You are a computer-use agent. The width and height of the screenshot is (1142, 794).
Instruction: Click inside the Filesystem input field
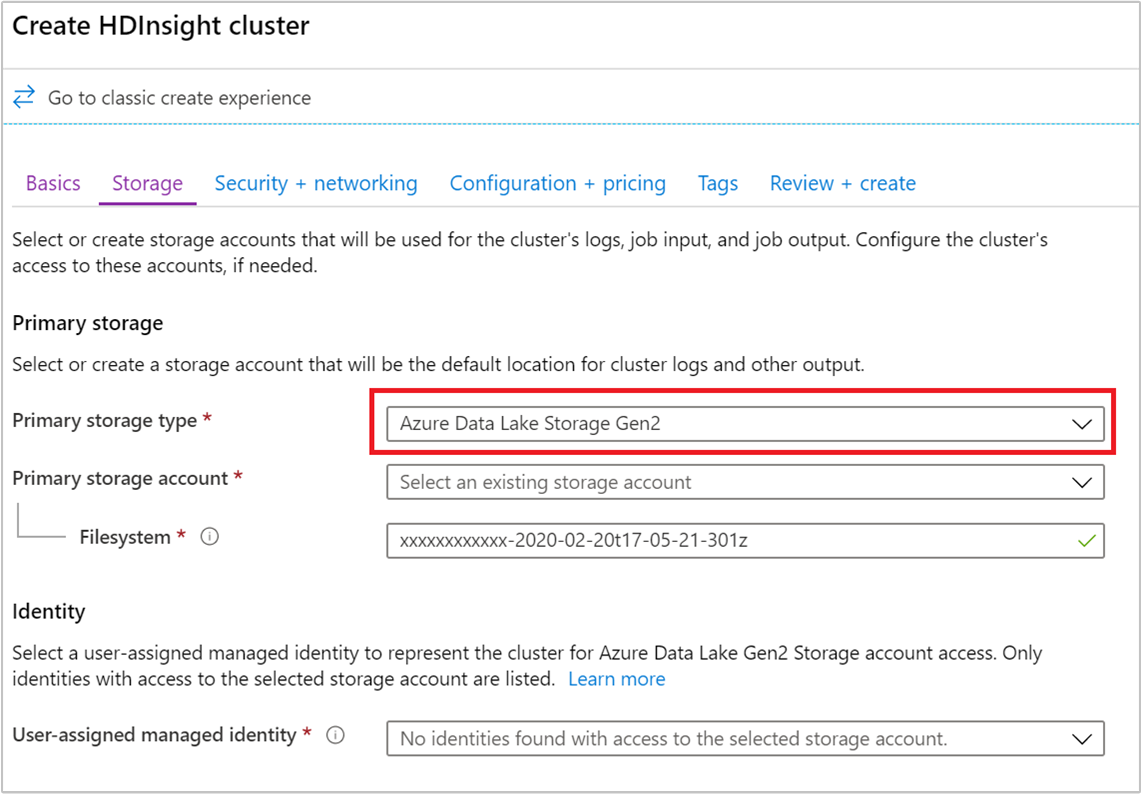click(x=700, y=541)
